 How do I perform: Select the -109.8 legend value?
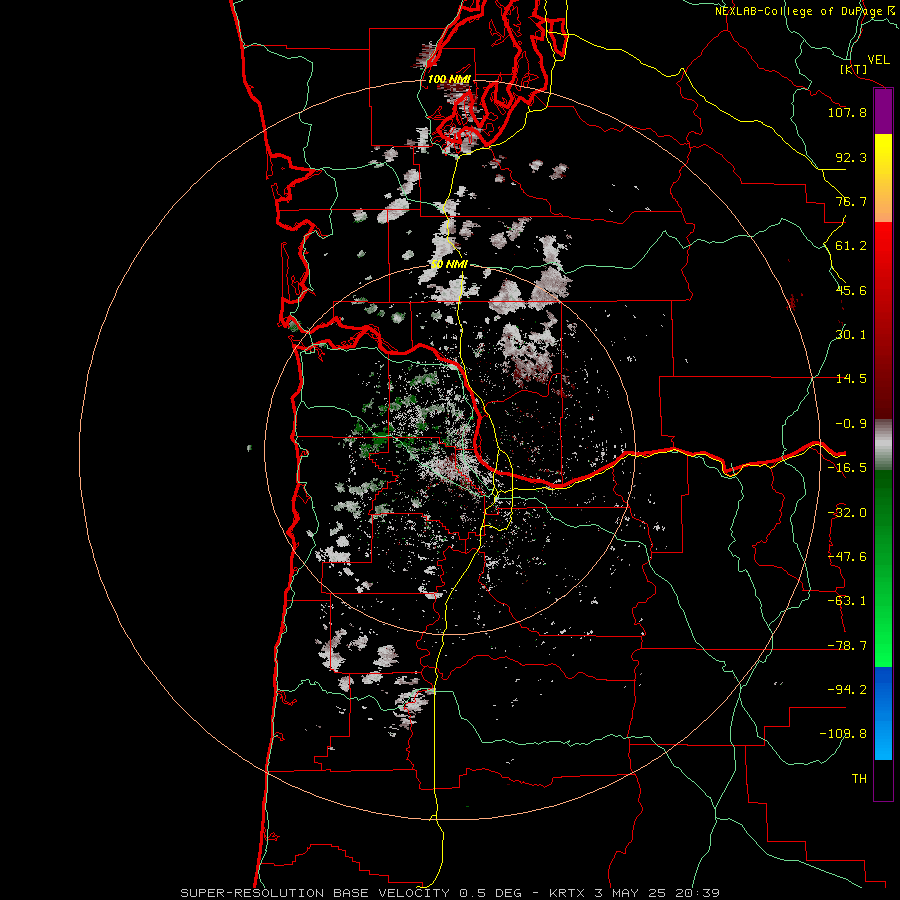(843, 734)
